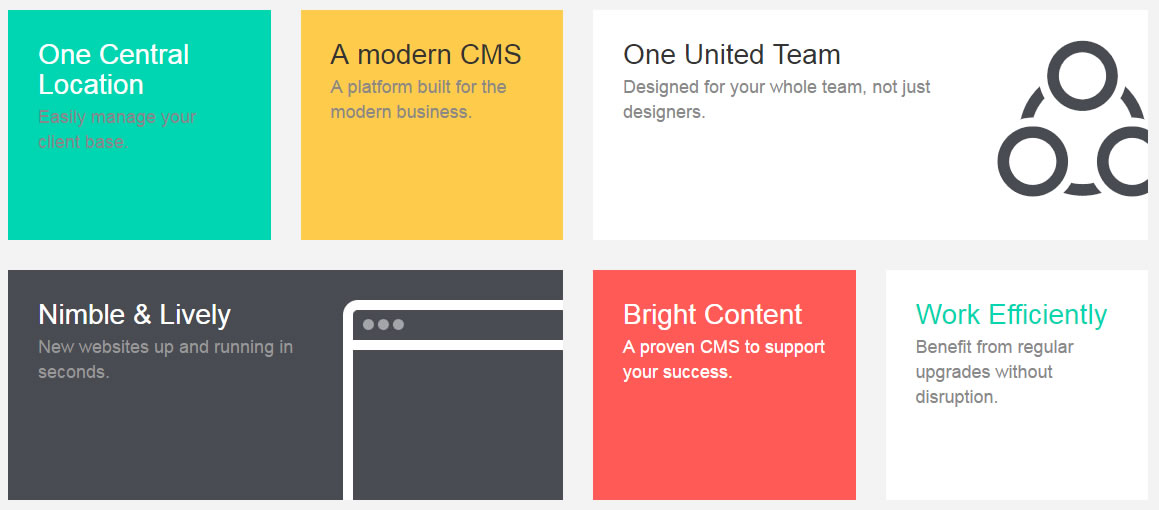The height and width of the screenshot is (510, 1159).
Task: Select the teal green tile background
Action: pyautogui.click(x=139, y=192)
